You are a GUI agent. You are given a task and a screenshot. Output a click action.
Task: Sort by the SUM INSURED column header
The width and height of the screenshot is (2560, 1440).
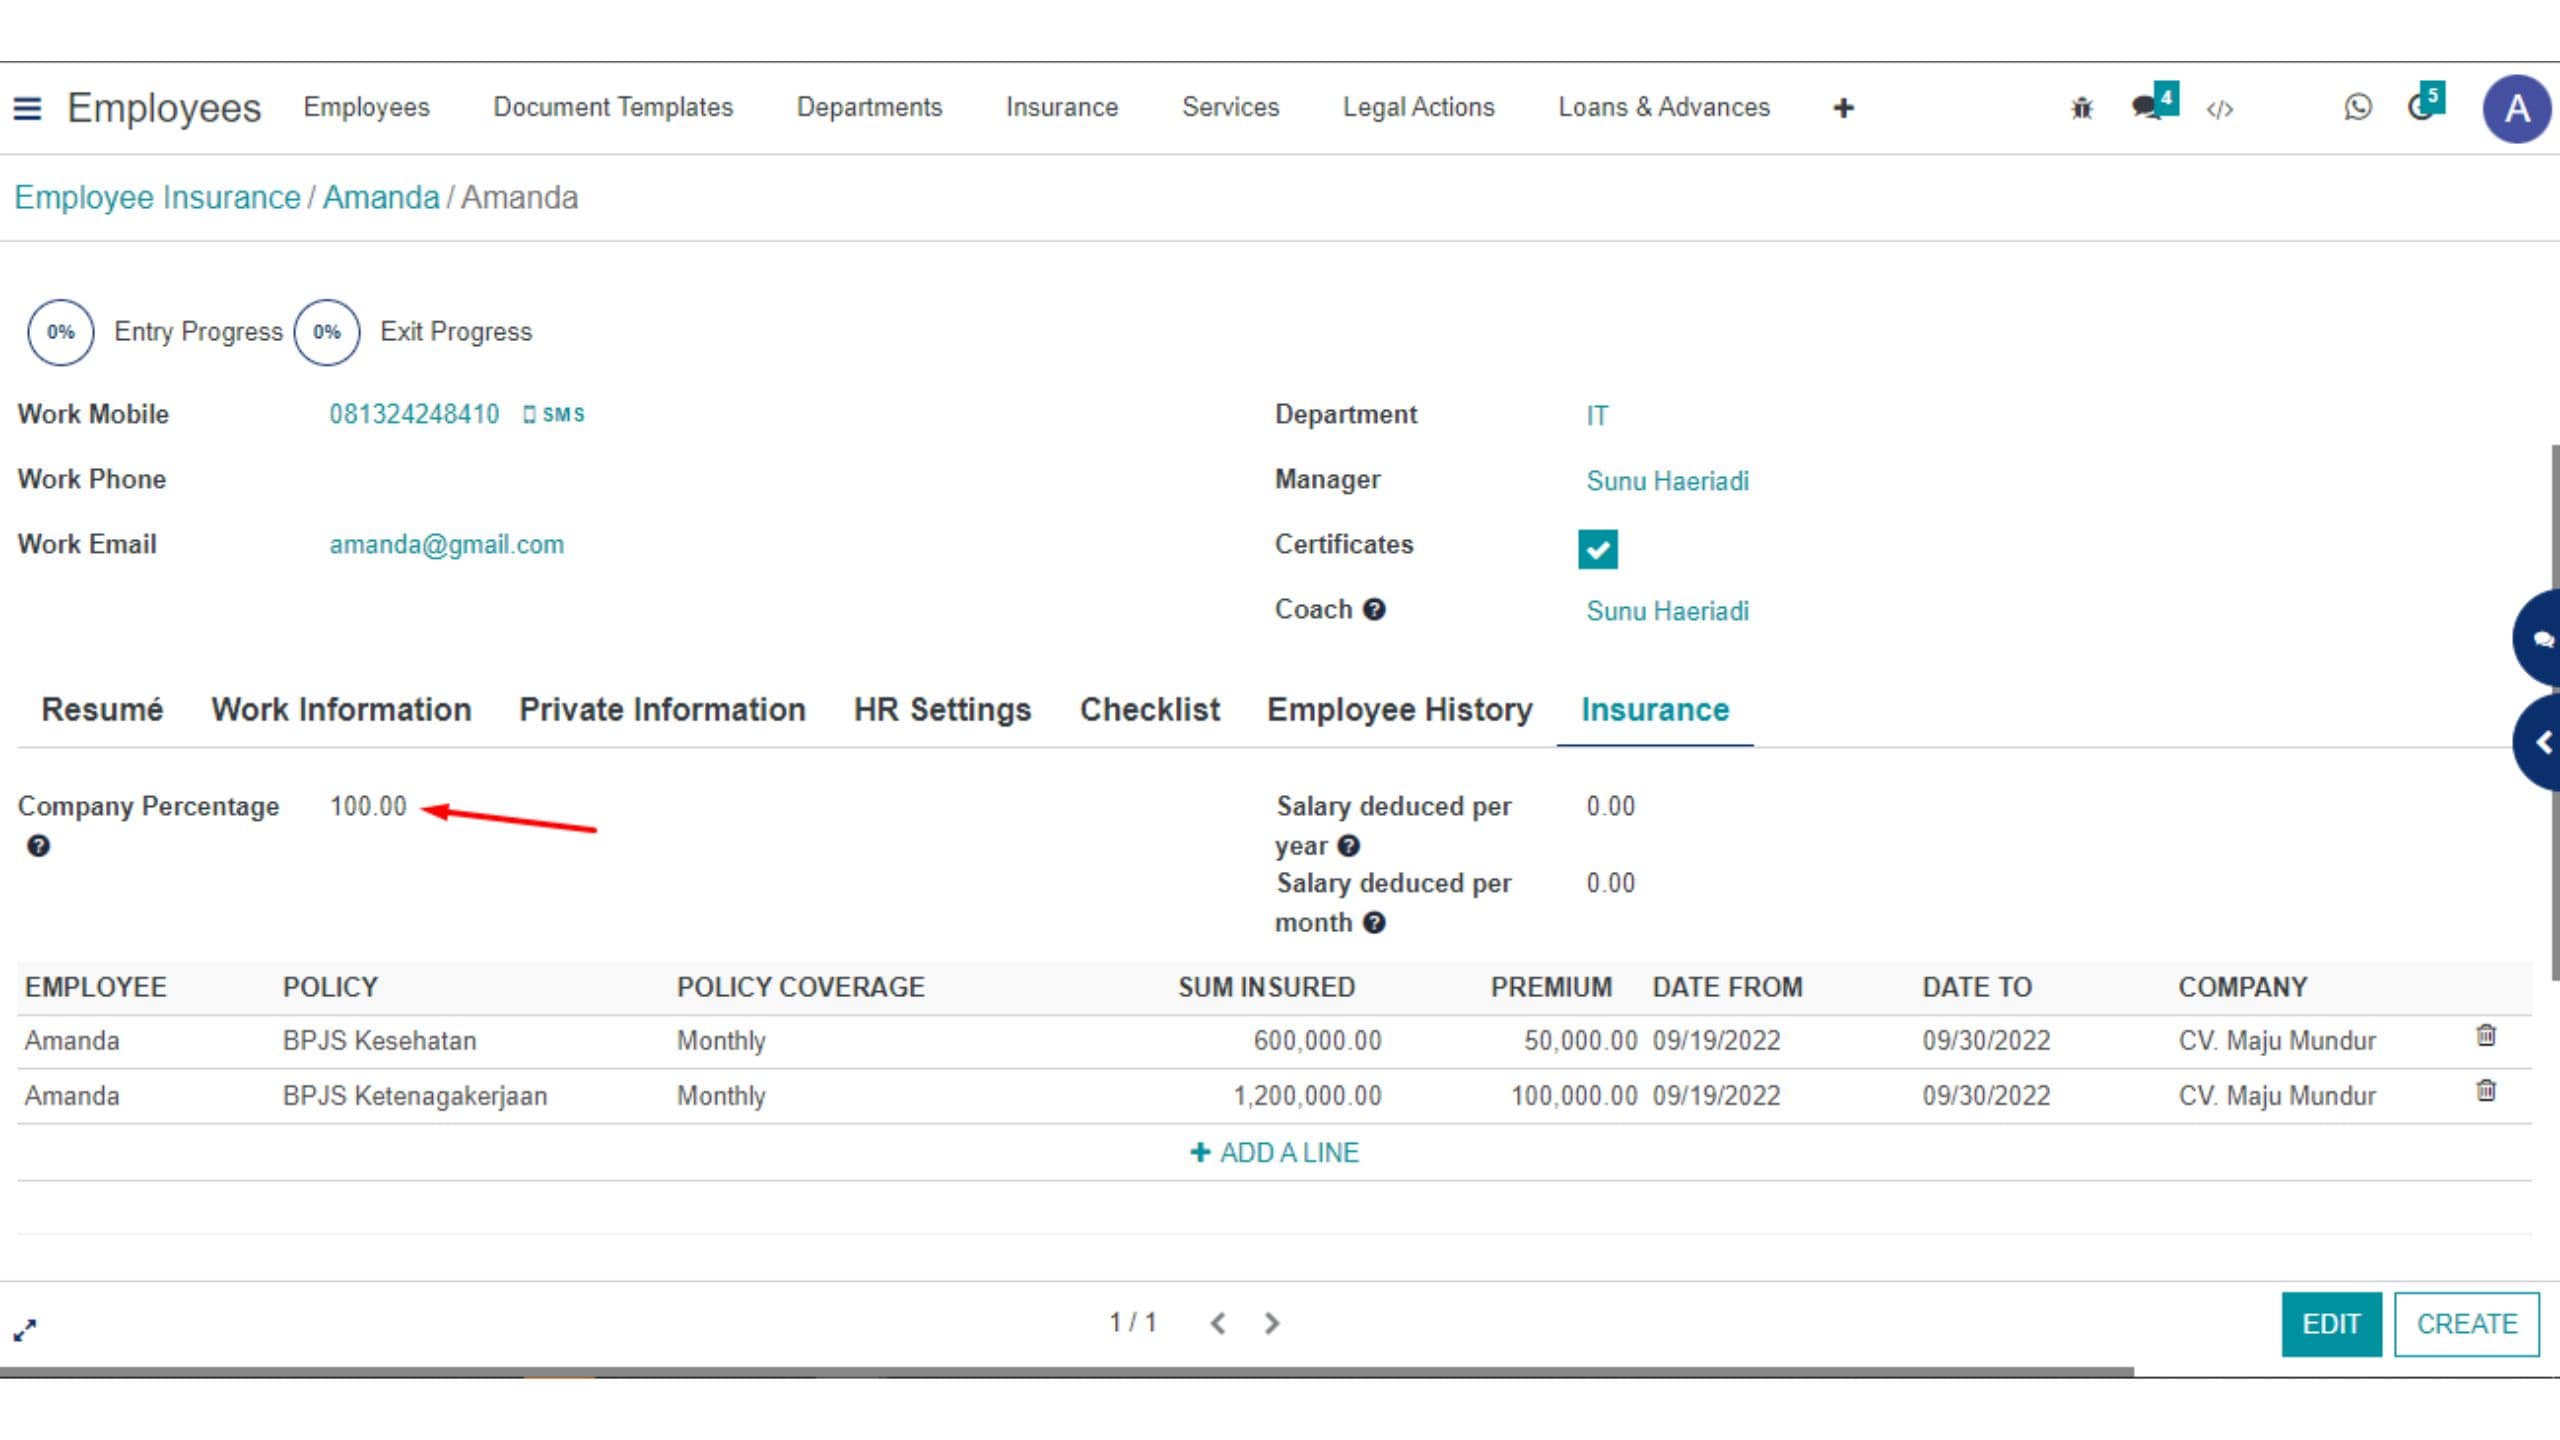(1266, 987)
